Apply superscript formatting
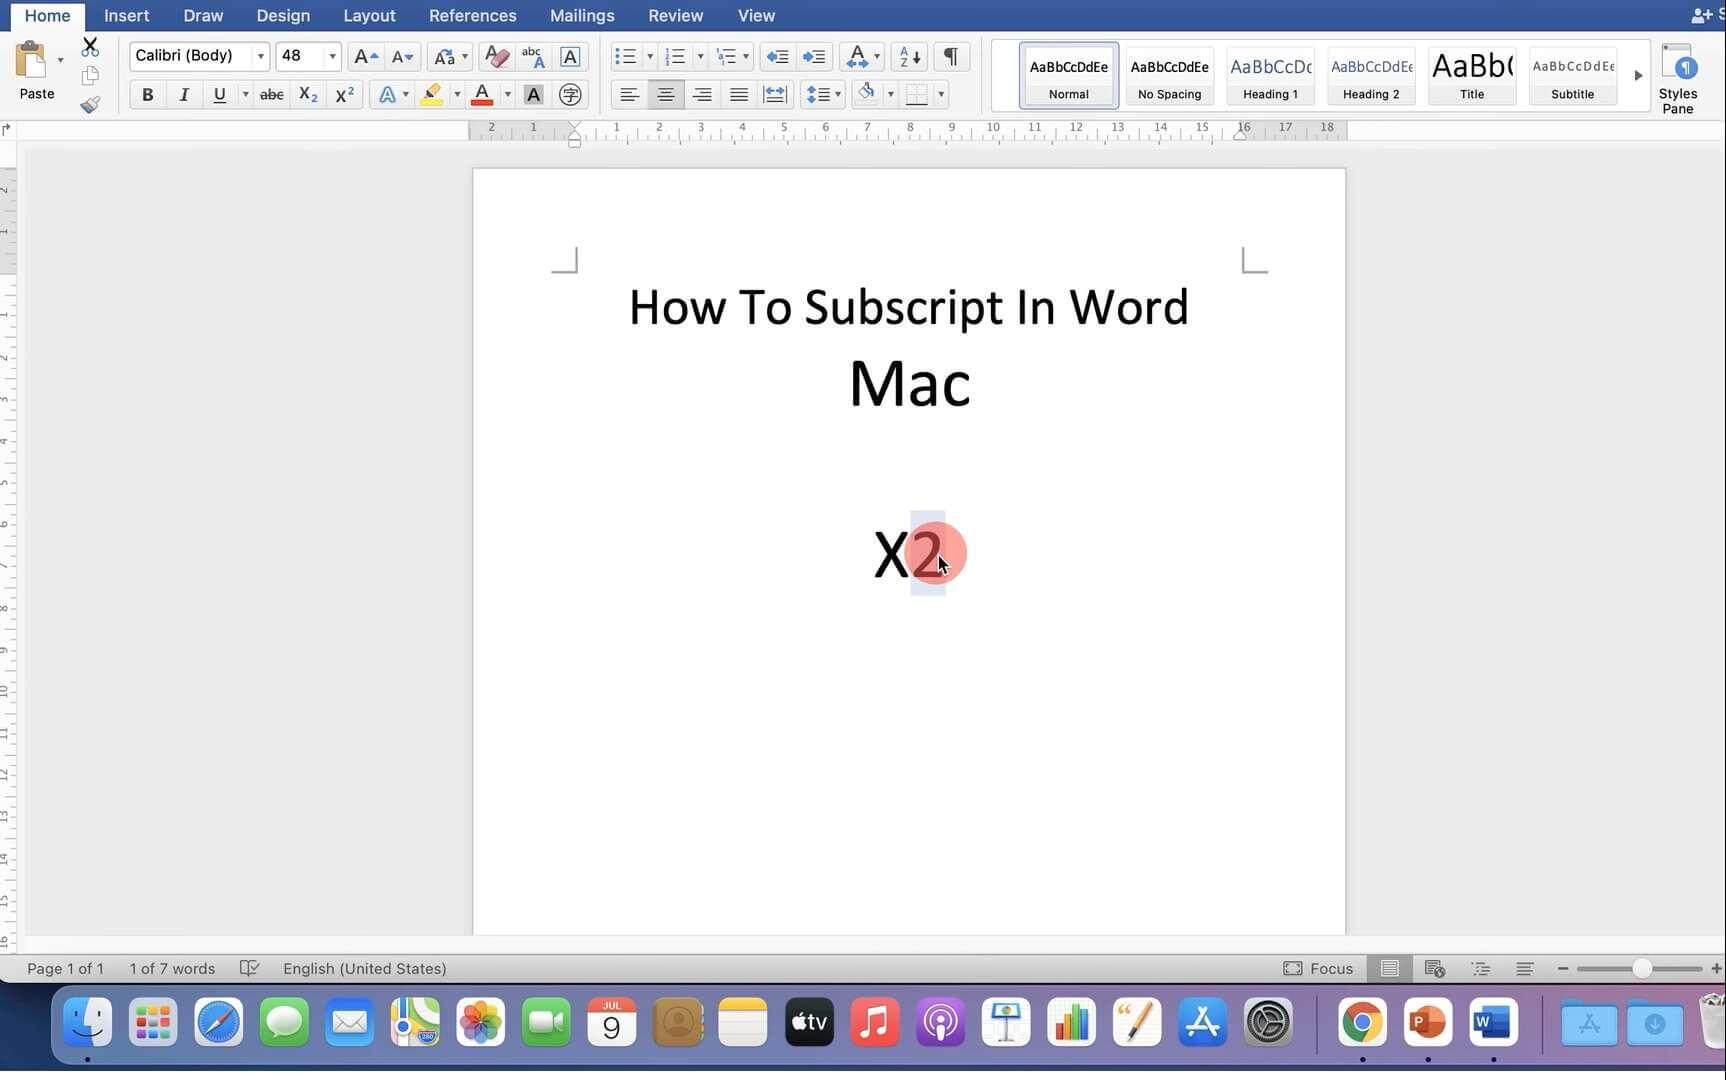The width and height of the screenshot is (1726, 1080). click(x=344, y=94)
